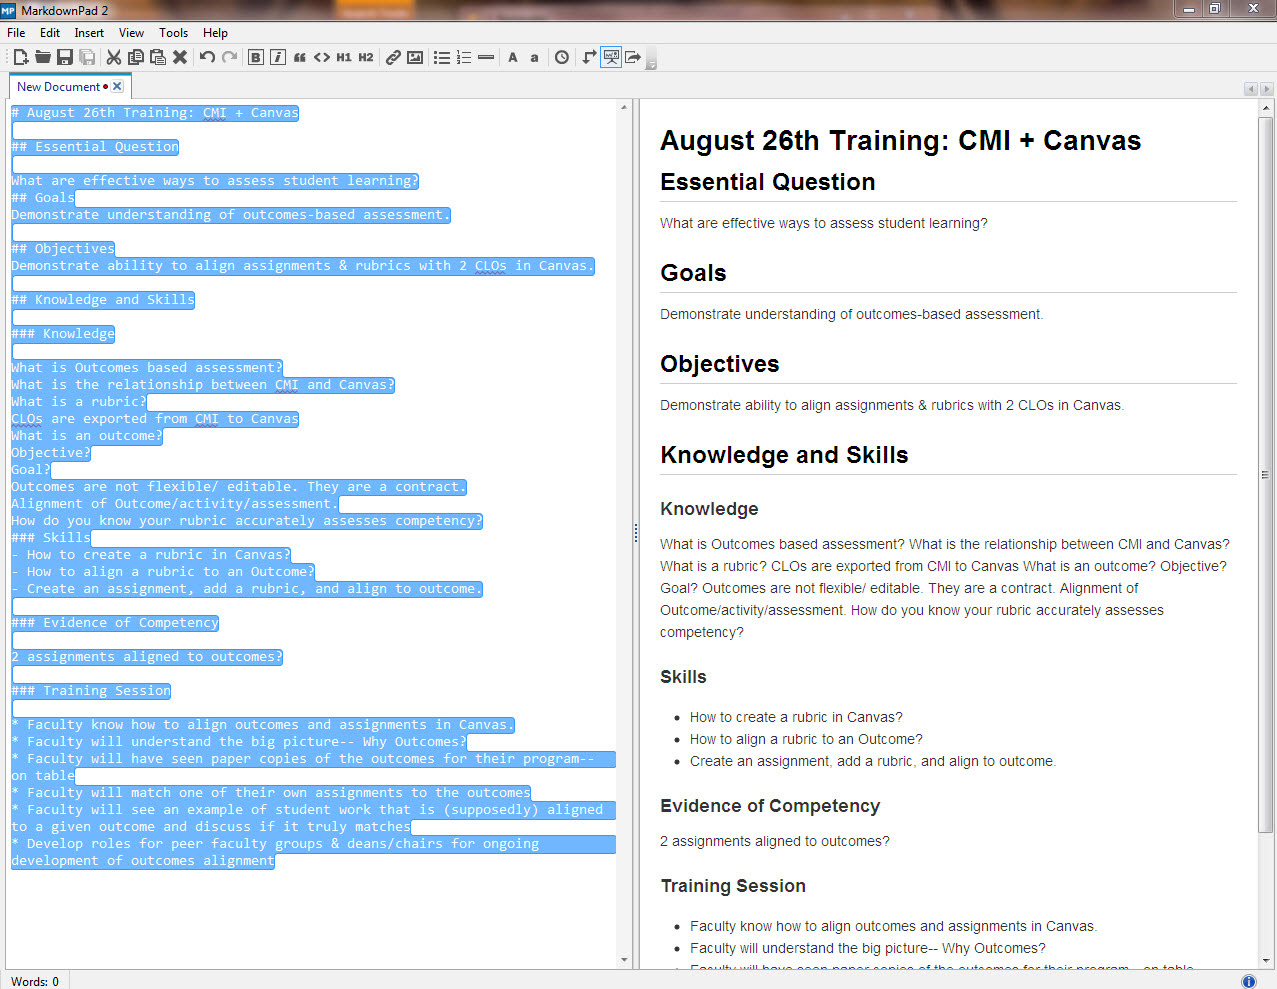
Task: Click the '## Objectives' line in the editor
Action: pos(63,249)
